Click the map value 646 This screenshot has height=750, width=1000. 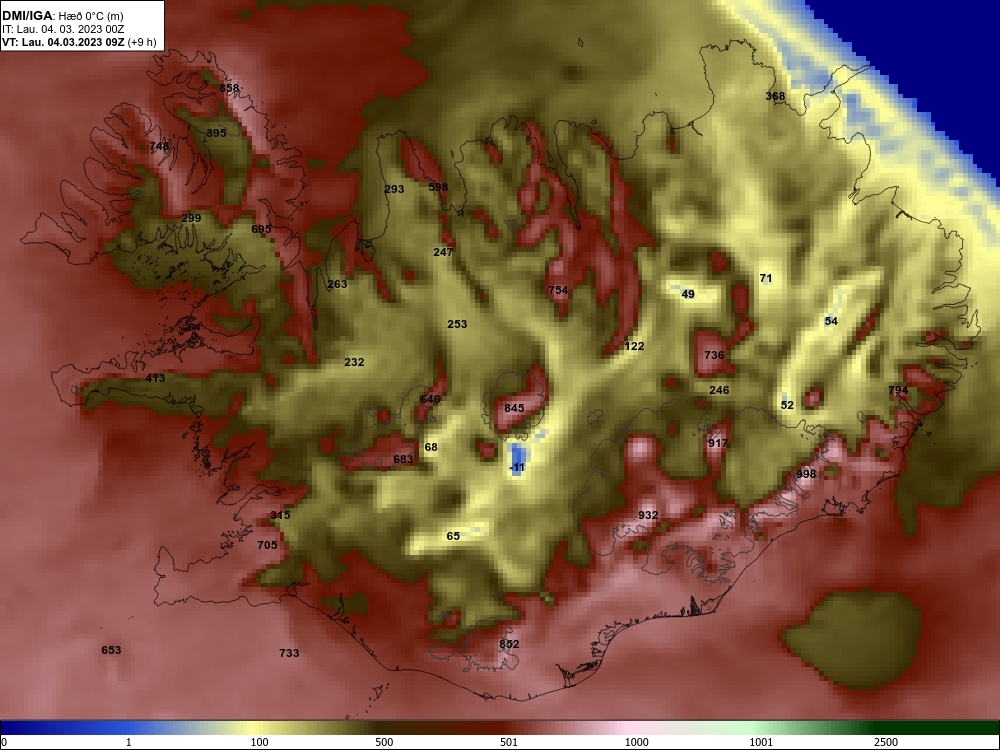tap(430, 399)
